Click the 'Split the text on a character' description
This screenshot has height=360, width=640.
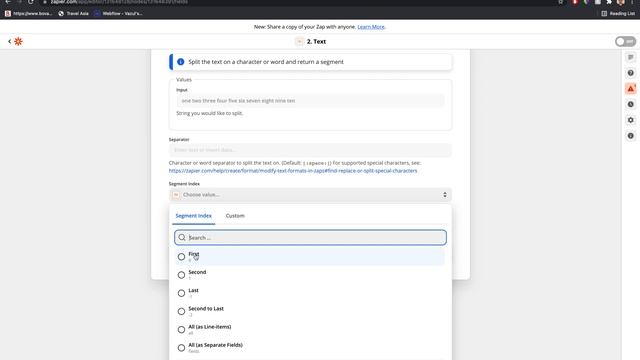pos(266,62)
